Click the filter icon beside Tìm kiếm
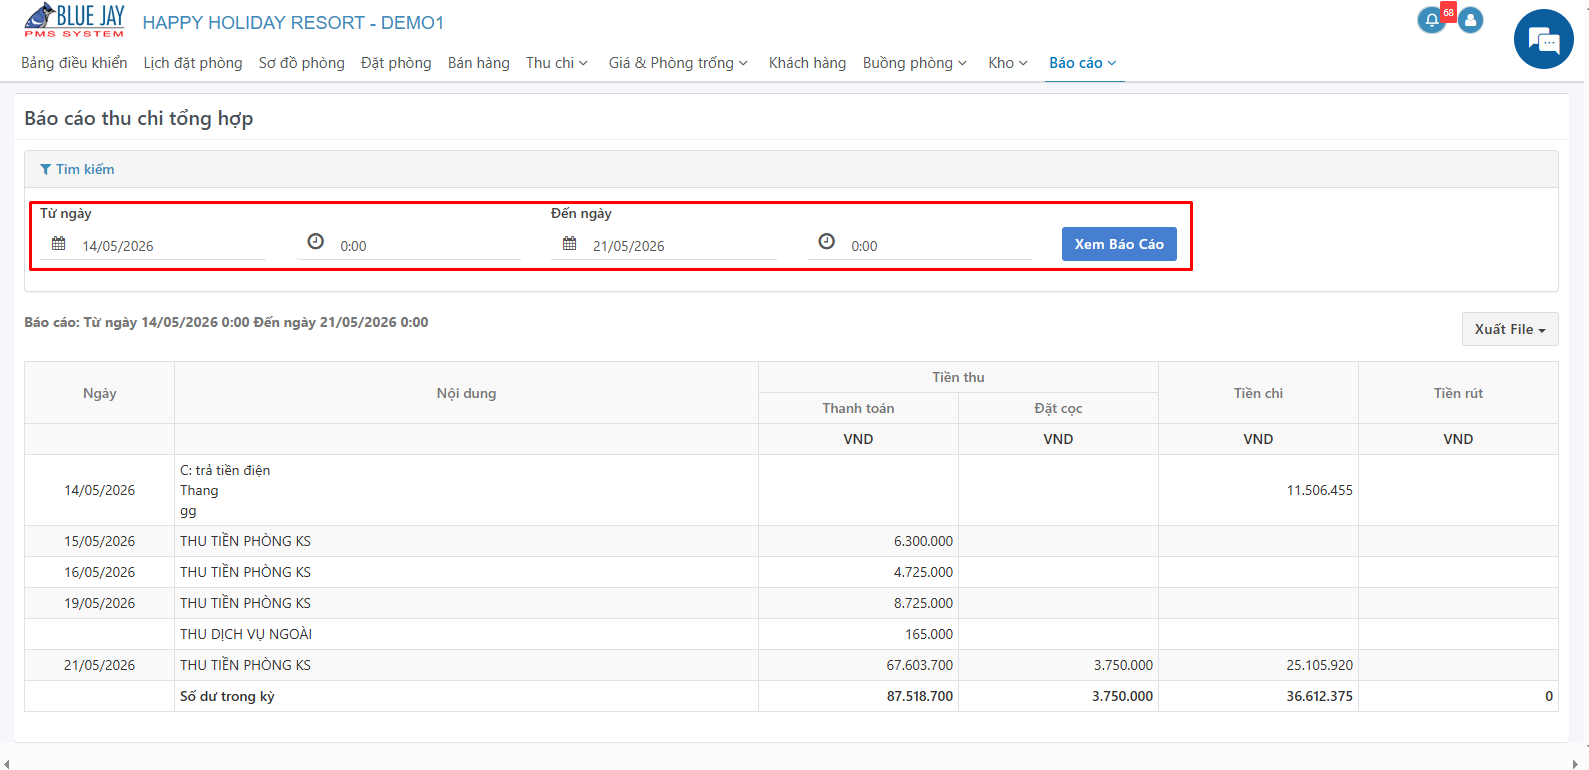This screenshot has height=770, width=1589. pyautogui.click(x=45, y=169)
